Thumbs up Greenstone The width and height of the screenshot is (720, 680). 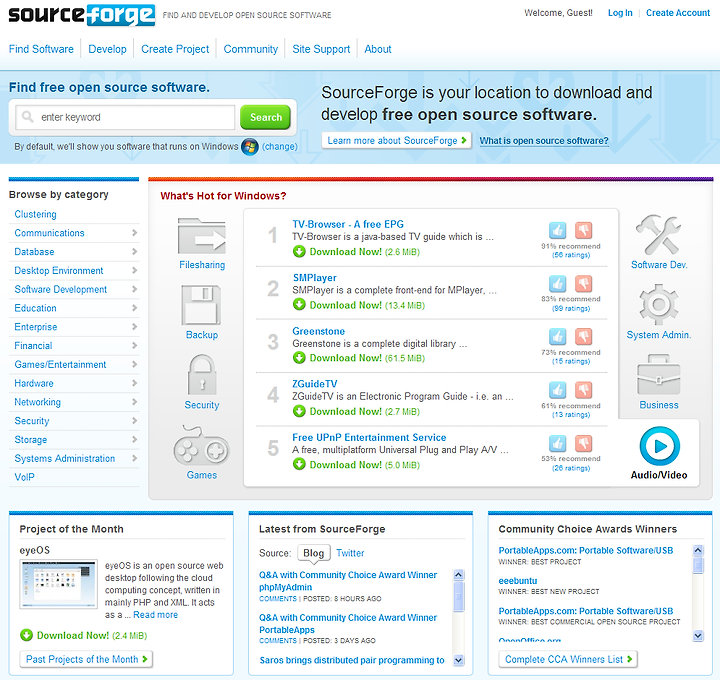click(557, 337)
